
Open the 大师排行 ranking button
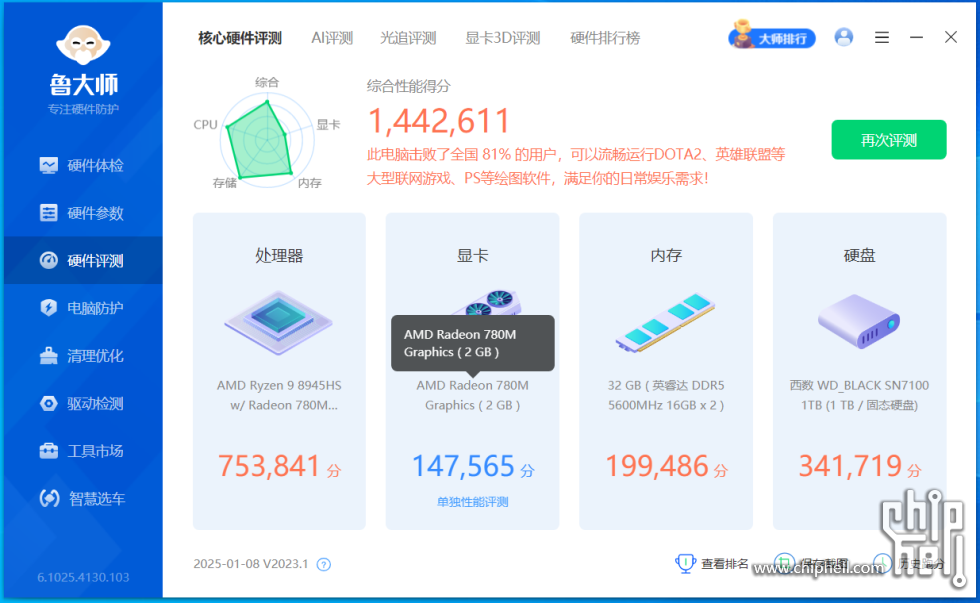pos(772,37)
